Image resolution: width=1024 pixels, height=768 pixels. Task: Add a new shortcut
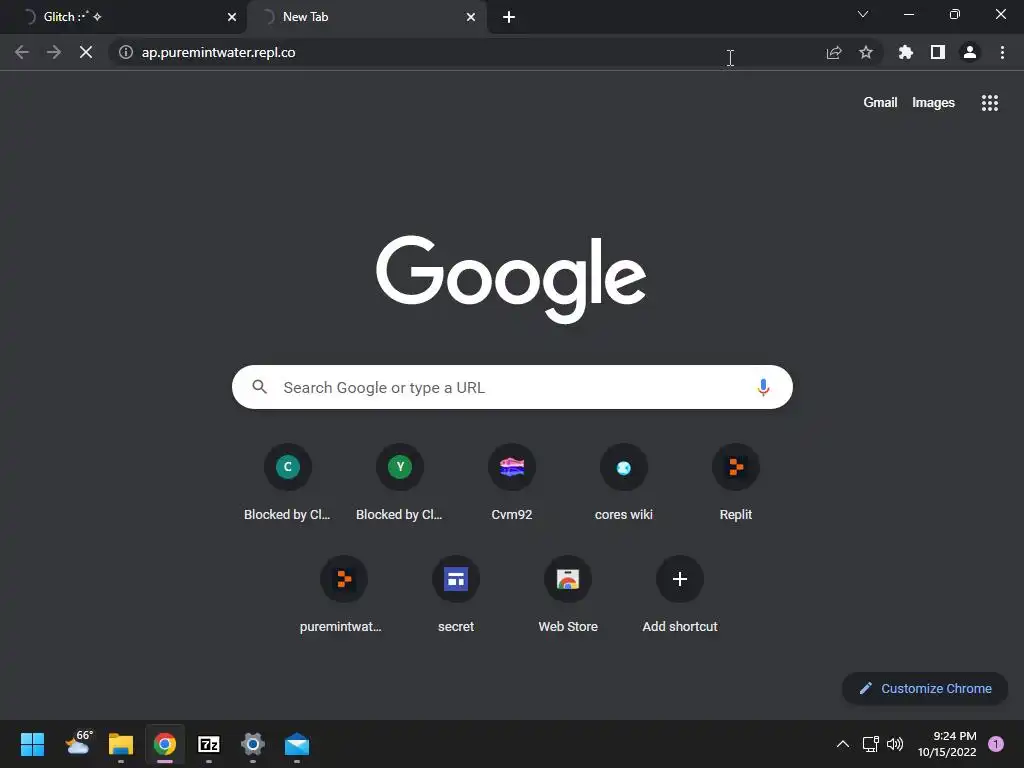tap(680, 595)
